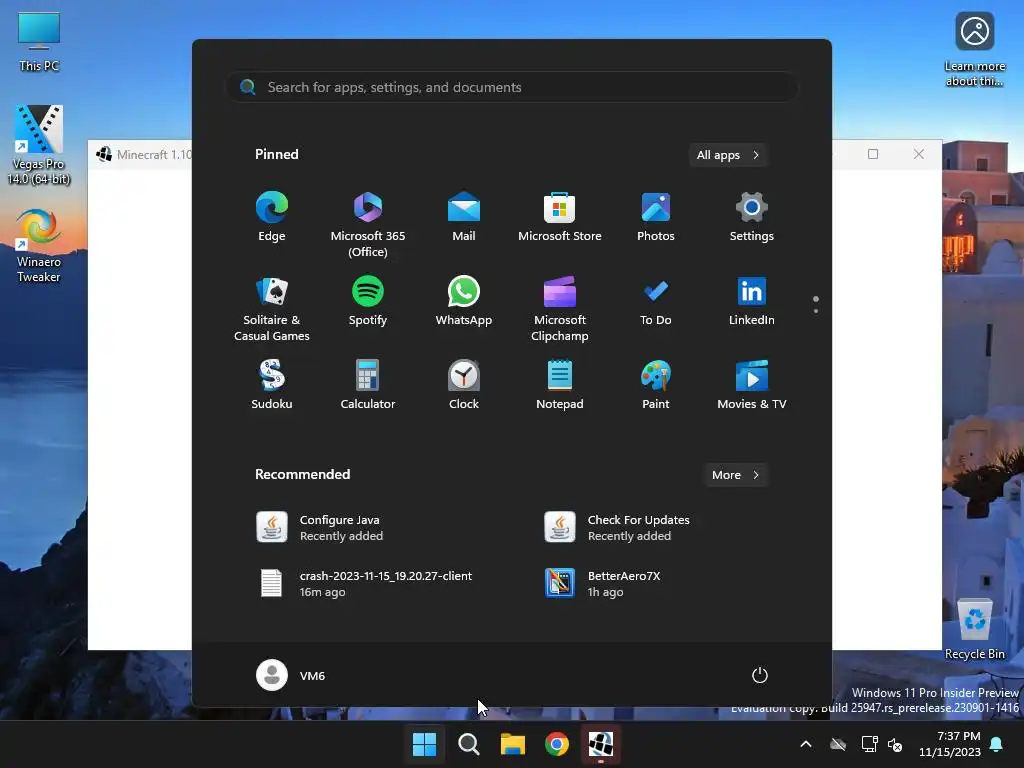Open Google Chrome from taskbar

click(x=556, y=744)
